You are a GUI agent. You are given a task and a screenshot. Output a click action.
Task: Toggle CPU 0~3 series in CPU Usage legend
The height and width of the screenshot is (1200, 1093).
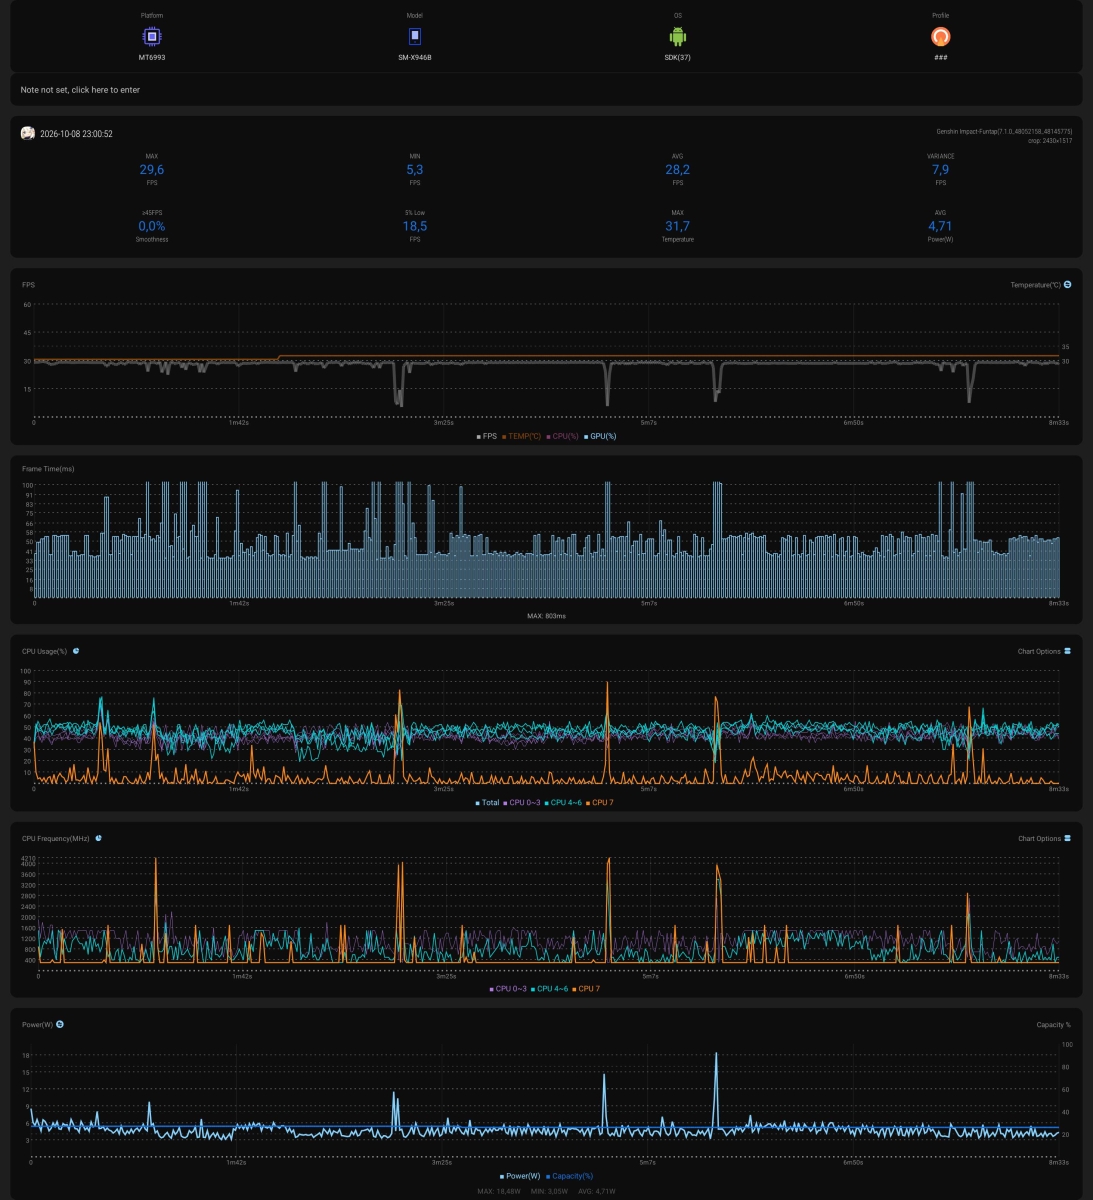click(522, 803)
